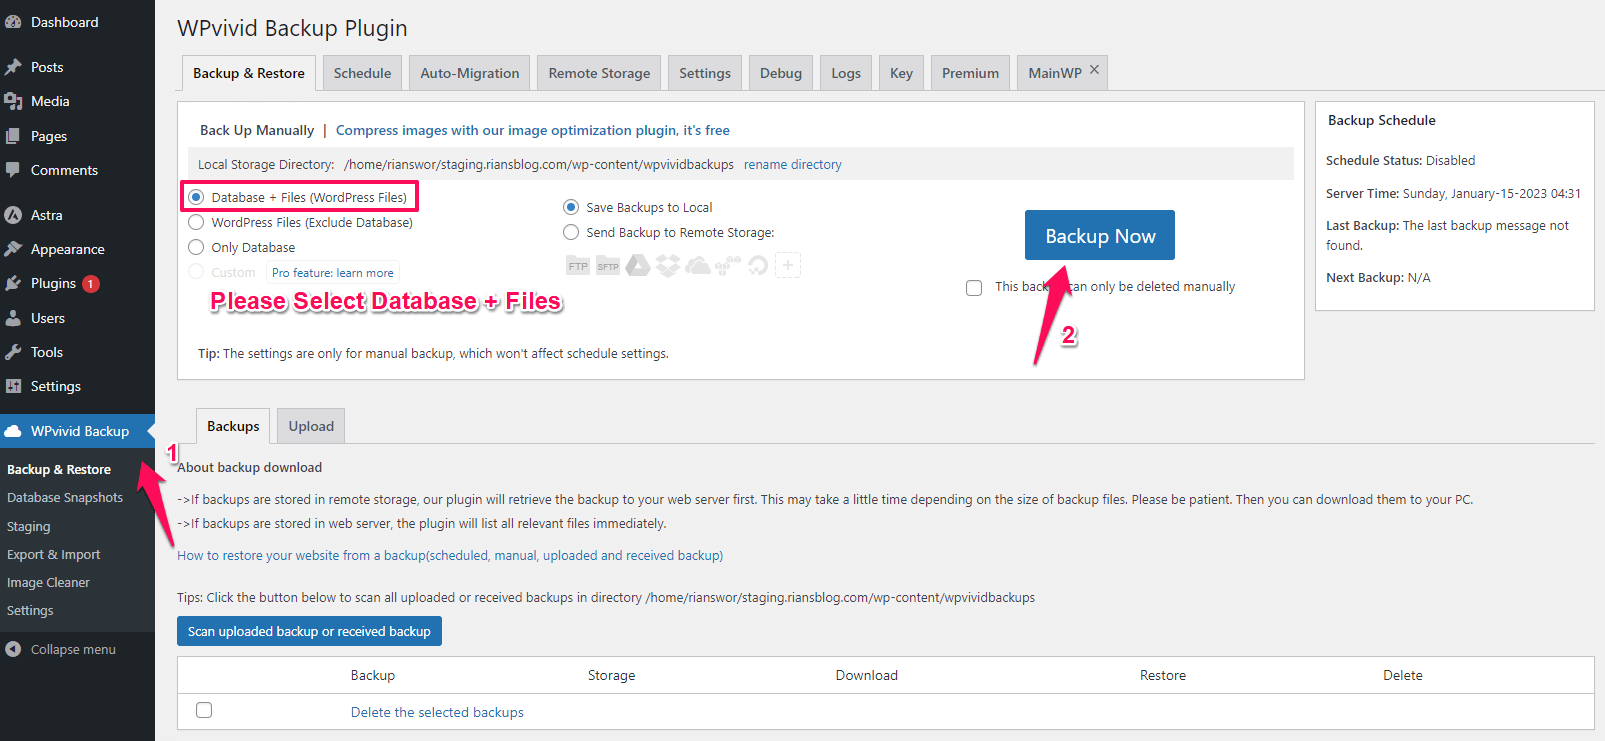Select the disabled Custom backup option
The image size is (1605, 741).
point(196,272)
